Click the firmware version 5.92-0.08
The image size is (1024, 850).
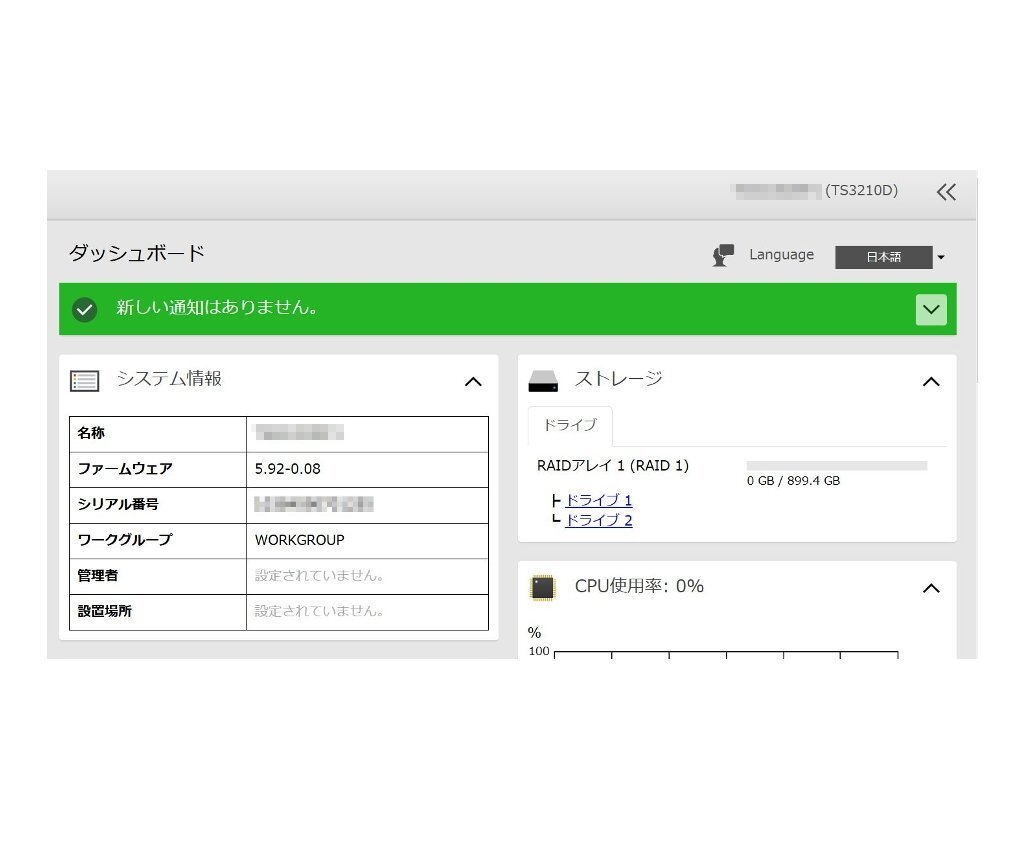287,469
